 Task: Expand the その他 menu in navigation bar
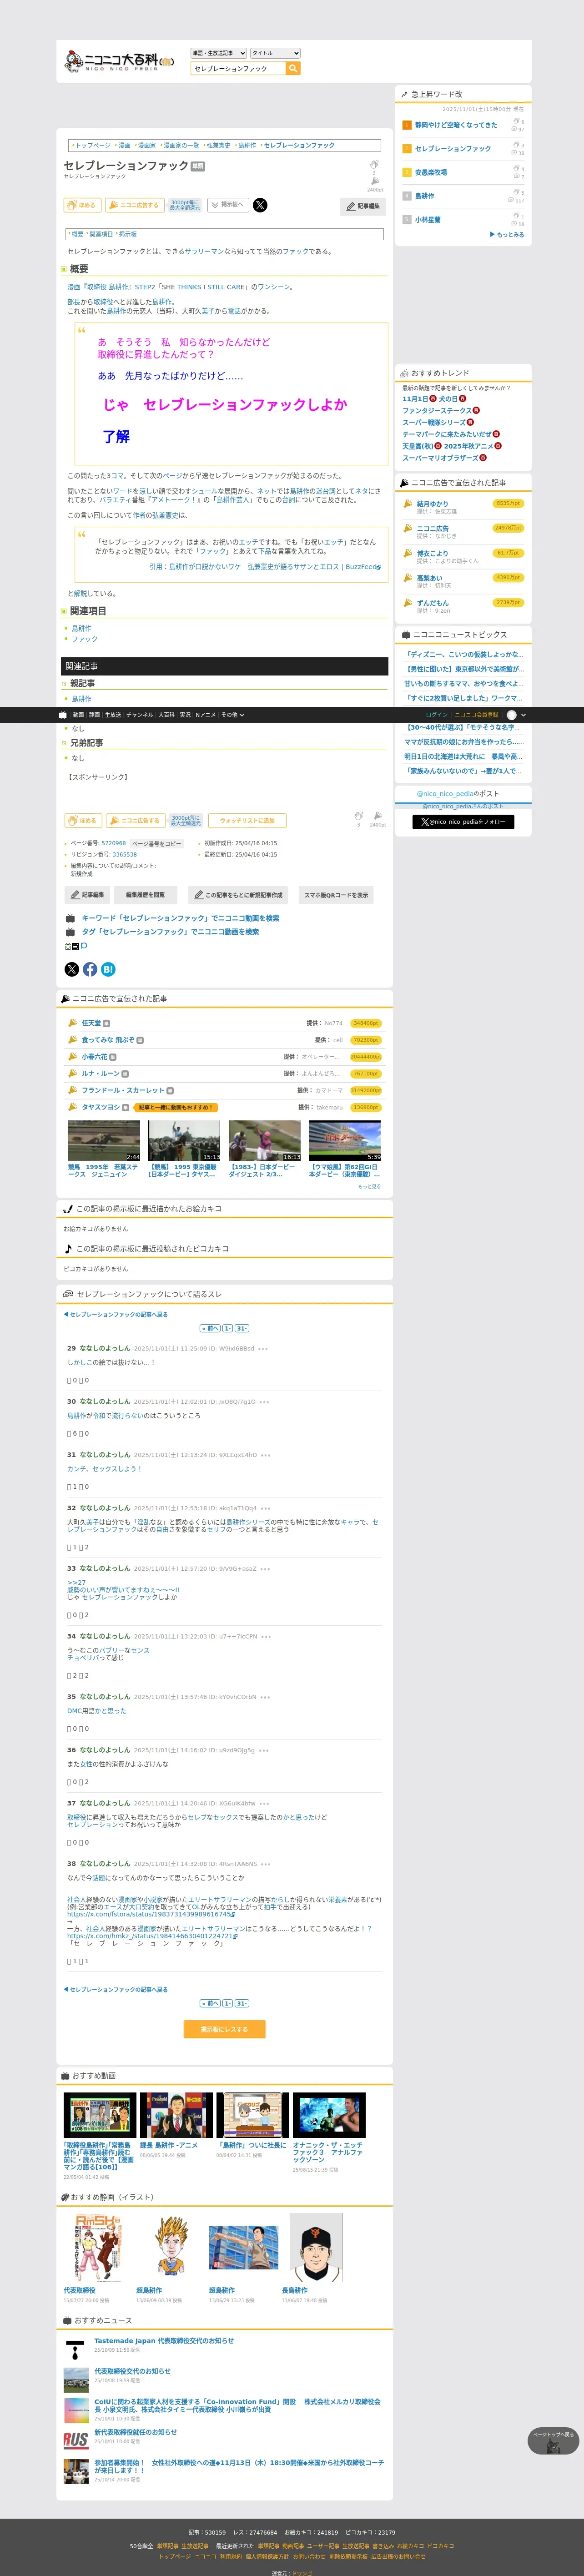pyautogui.click(x=233, y=715)
